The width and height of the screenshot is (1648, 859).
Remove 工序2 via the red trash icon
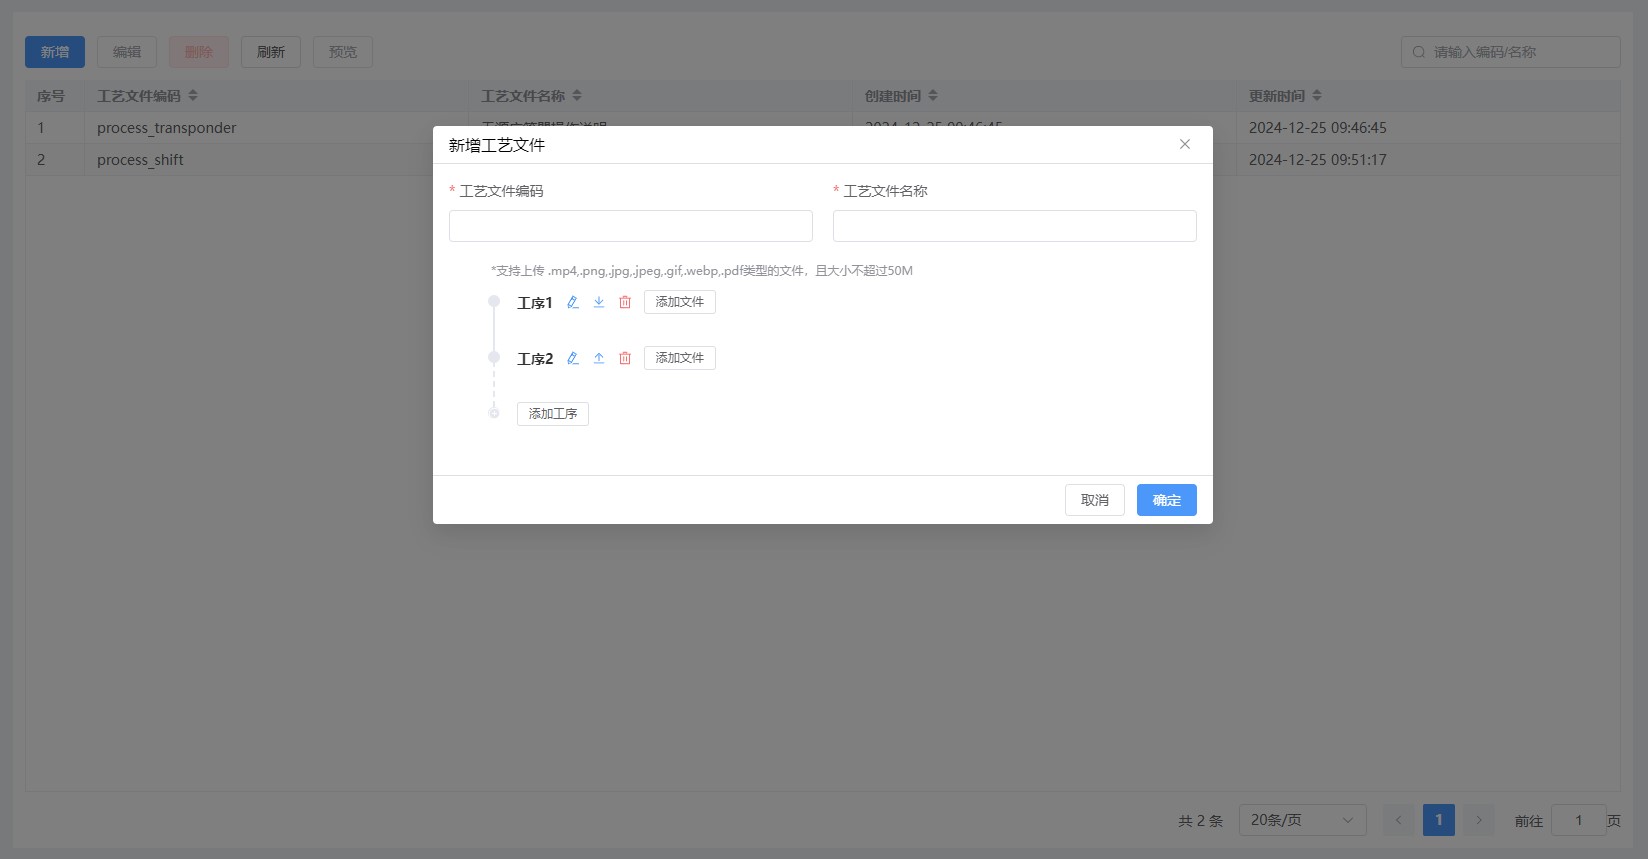625,358
